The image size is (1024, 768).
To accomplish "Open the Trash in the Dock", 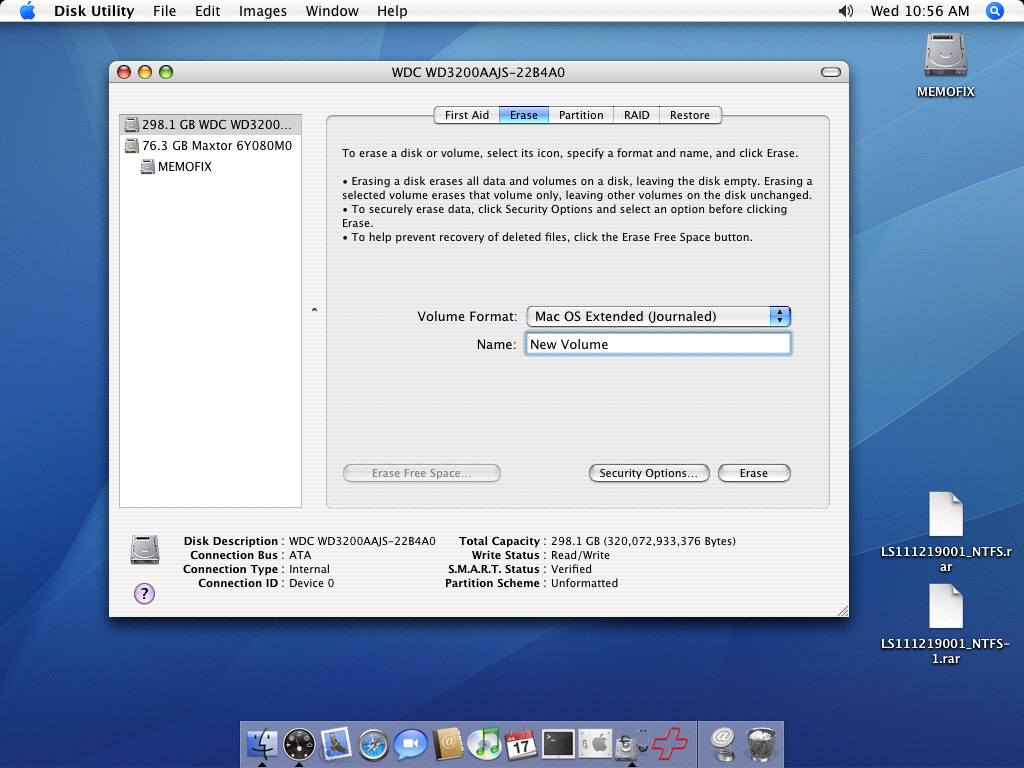I will (x=761, y=744).
